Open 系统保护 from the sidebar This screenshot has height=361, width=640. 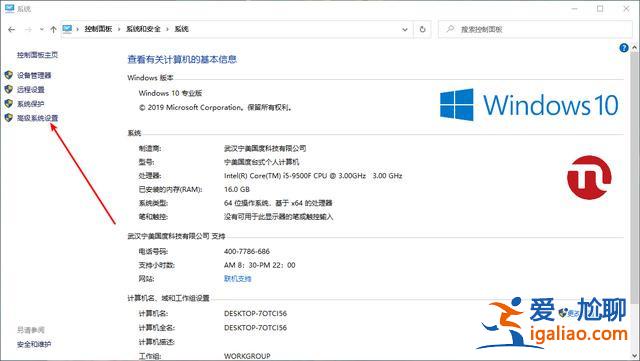coord(31,104)
